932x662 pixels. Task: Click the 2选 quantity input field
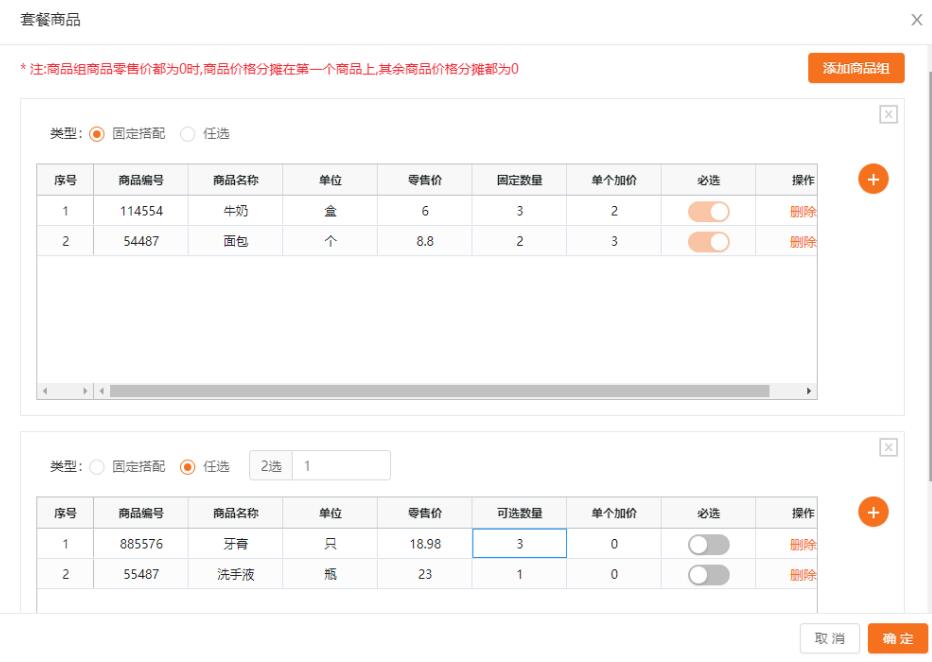341,466
